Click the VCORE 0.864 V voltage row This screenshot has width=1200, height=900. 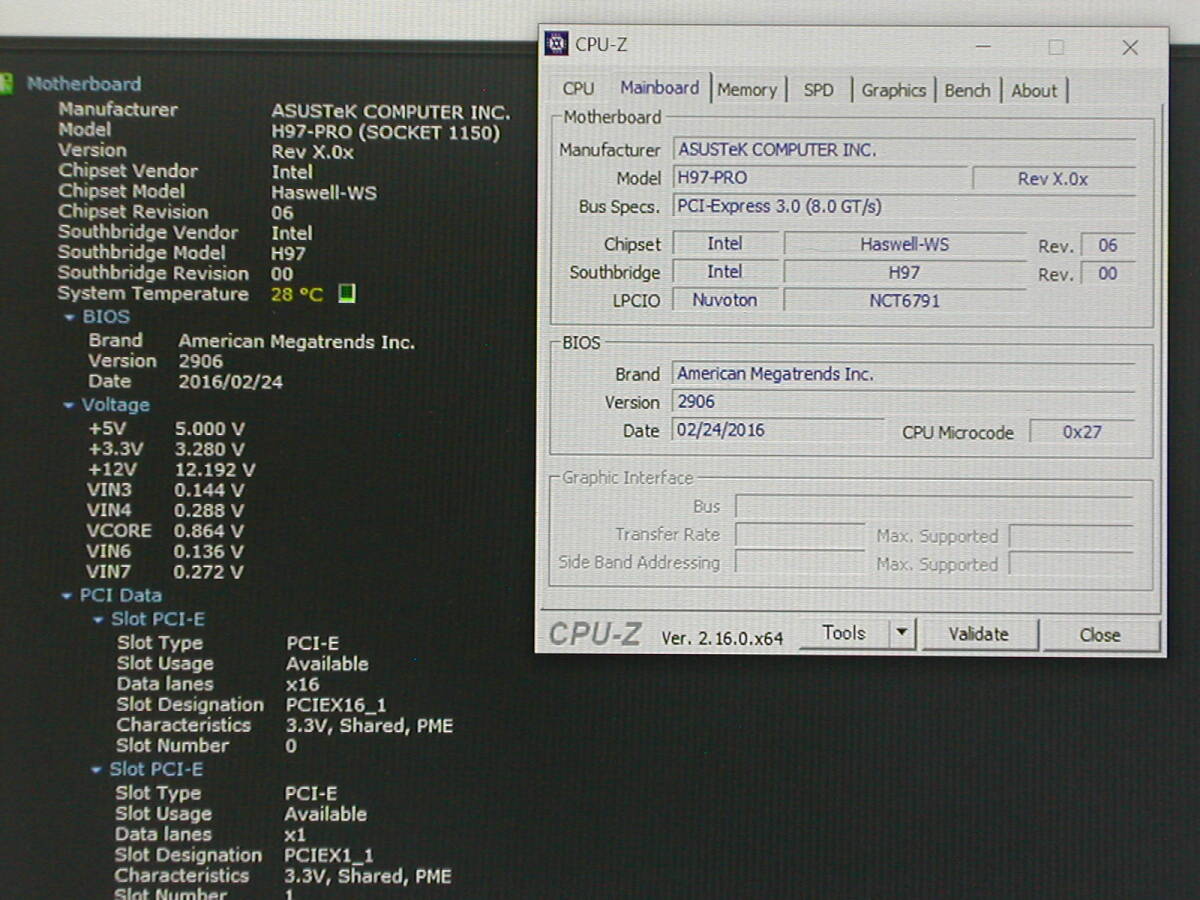coord(165,531)
